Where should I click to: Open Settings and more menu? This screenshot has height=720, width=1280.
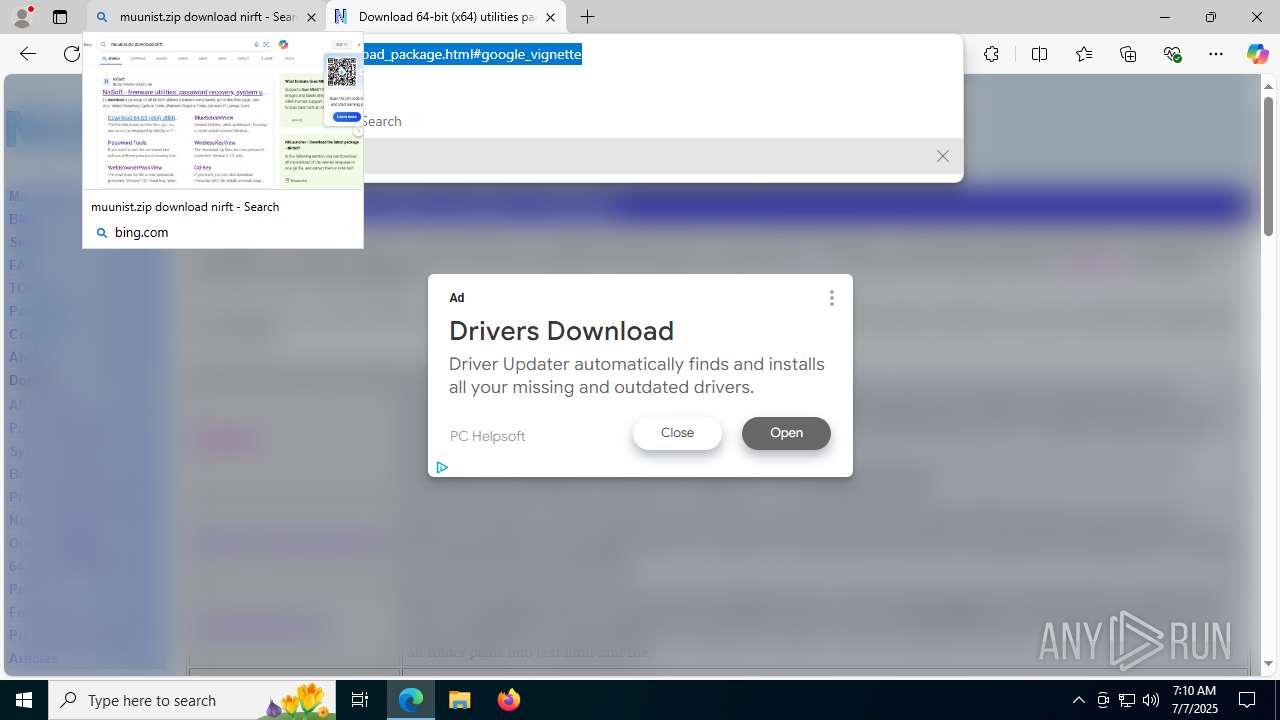[x=1216, y=54]
